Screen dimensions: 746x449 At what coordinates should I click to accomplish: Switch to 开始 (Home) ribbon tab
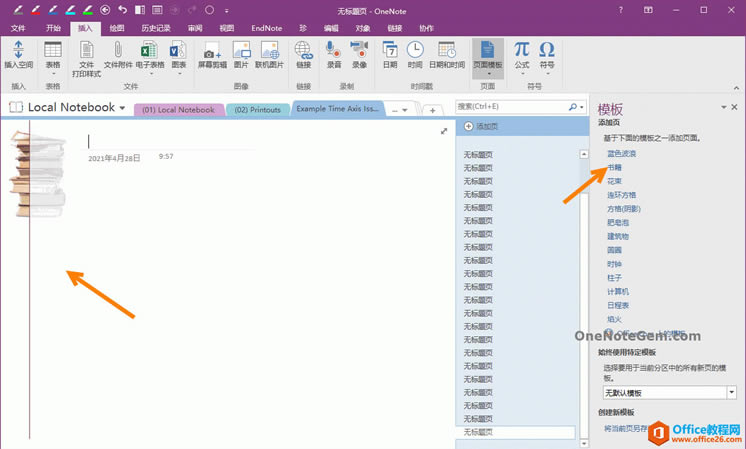pyautogui.click(x=53, y=28)
